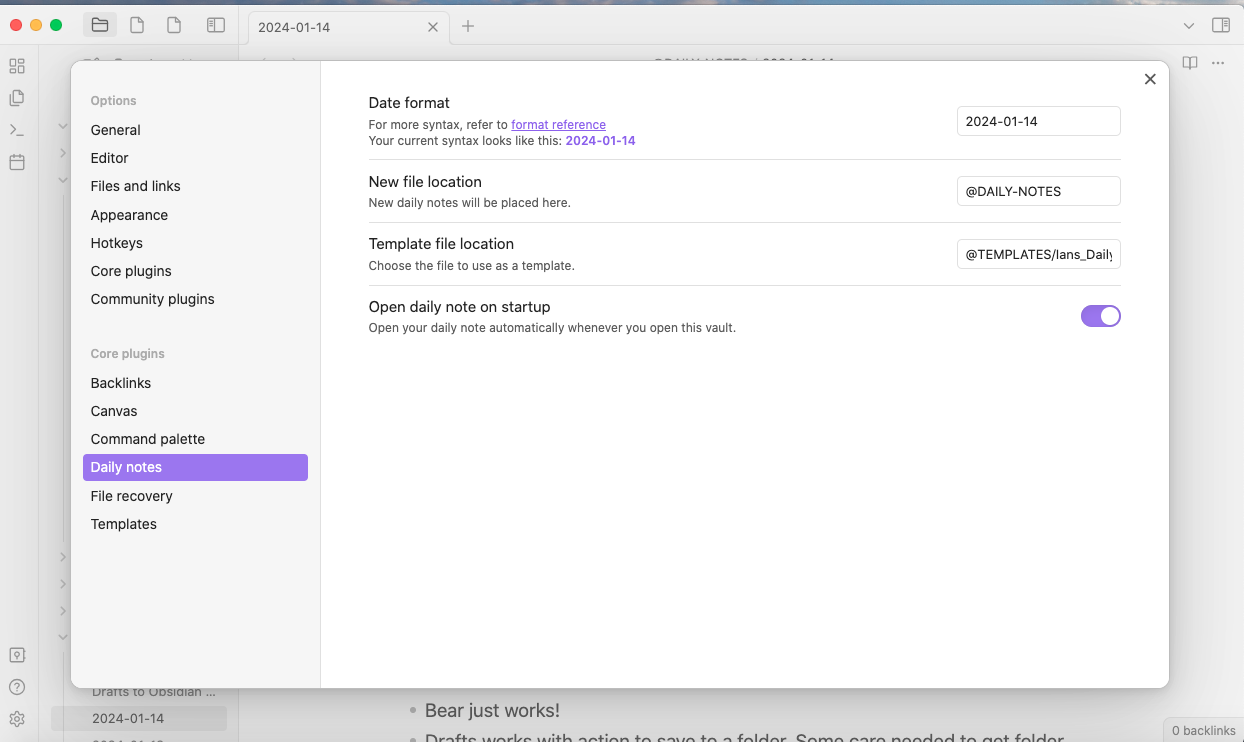Open the file explorer folder icon
The height and width of the screenshot is (742, 1244).
(99, 26)
